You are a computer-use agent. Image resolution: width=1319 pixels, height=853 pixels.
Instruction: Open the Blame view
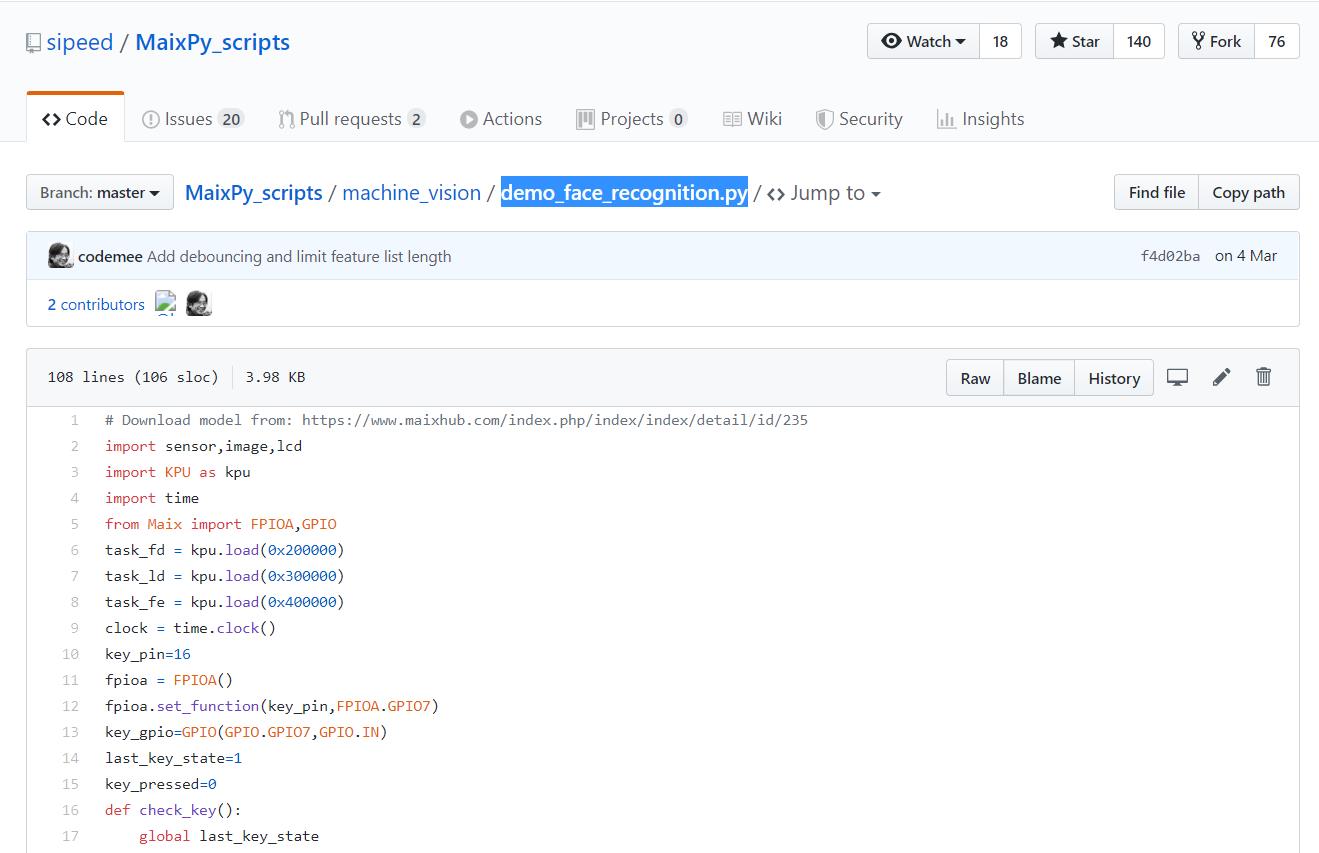pyautogui.click(x=1039, y=378)
